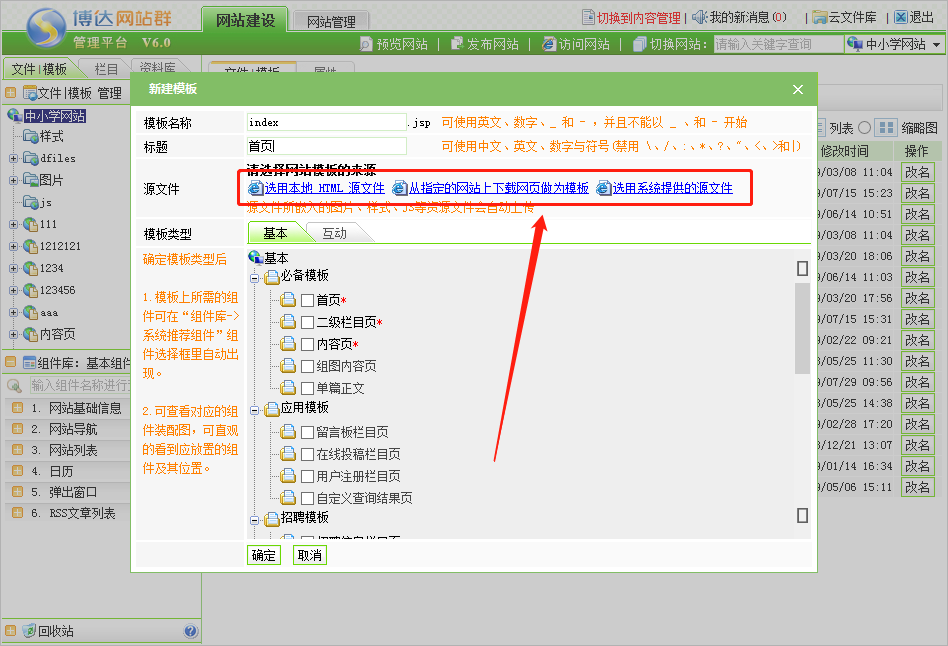948x646 pixels.
Task: Switch to the 互动 template type tab
Action: 334,233
